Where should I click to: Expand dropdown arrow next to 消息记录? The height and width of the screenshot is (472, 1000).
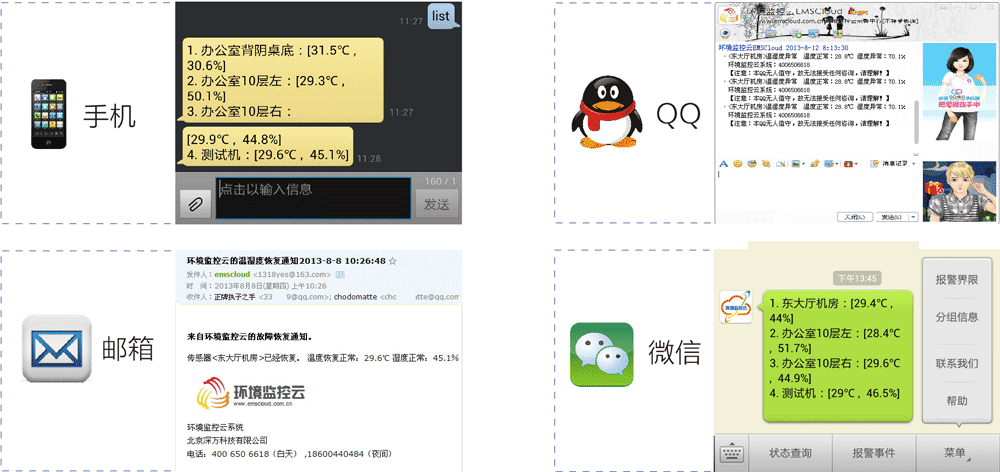click(914, 164)
